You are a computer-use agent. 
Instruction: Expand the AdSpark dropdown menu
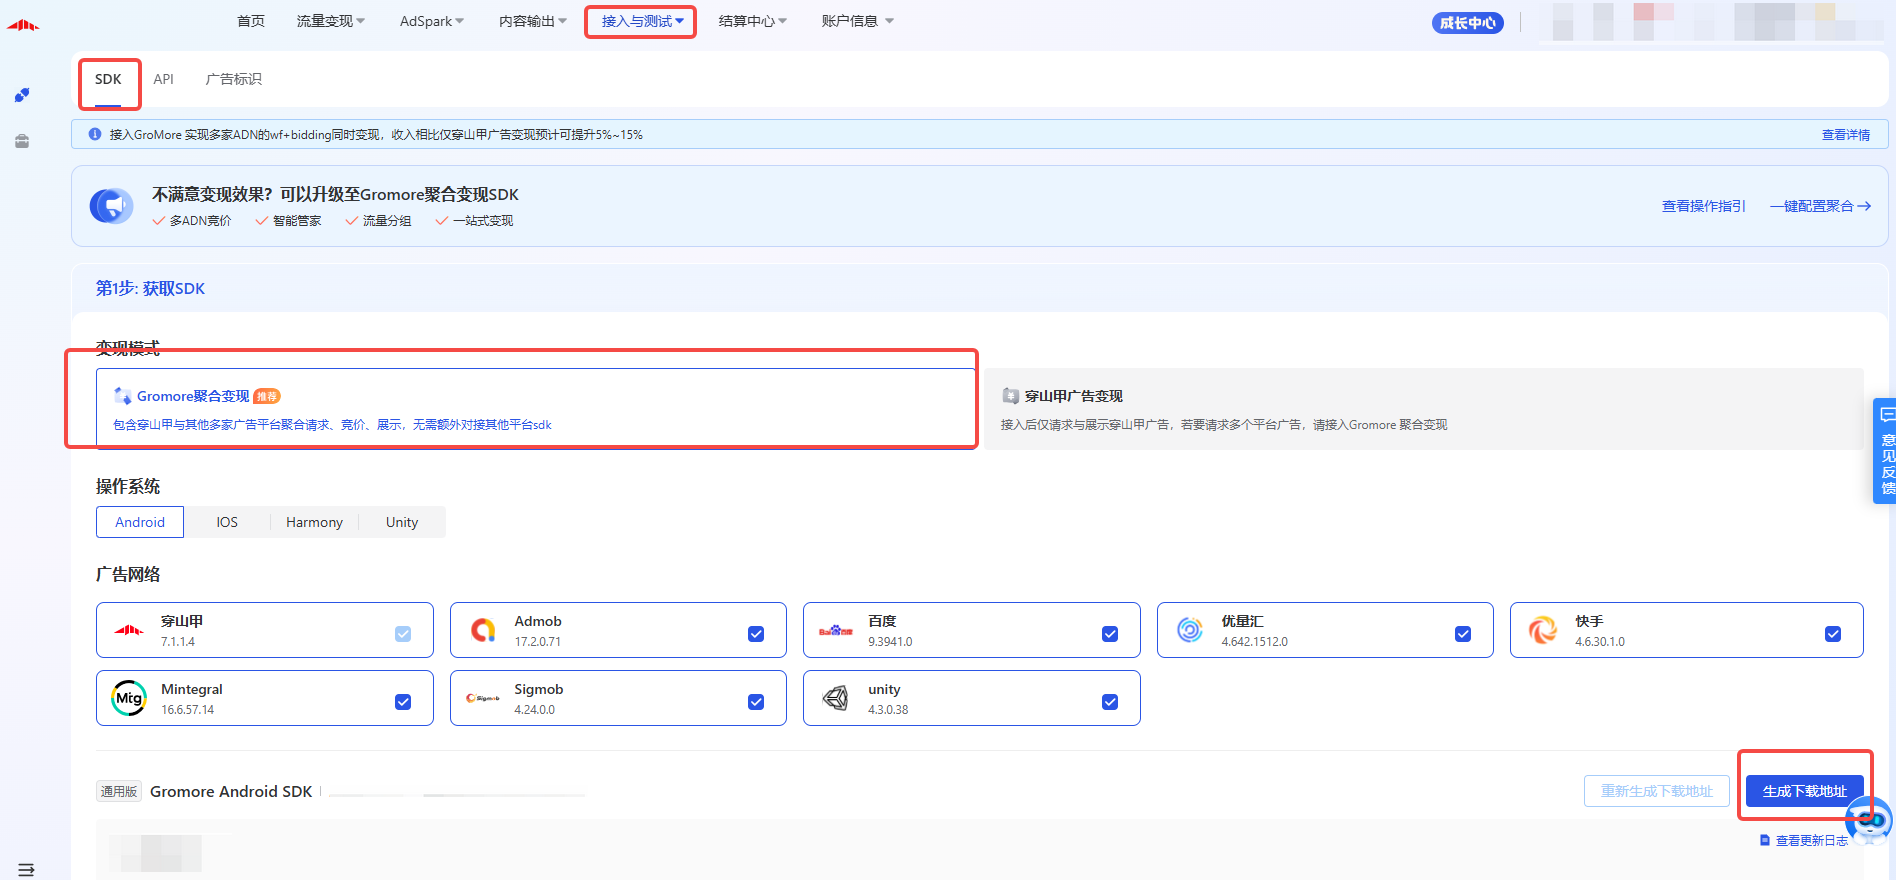point(432,21)
